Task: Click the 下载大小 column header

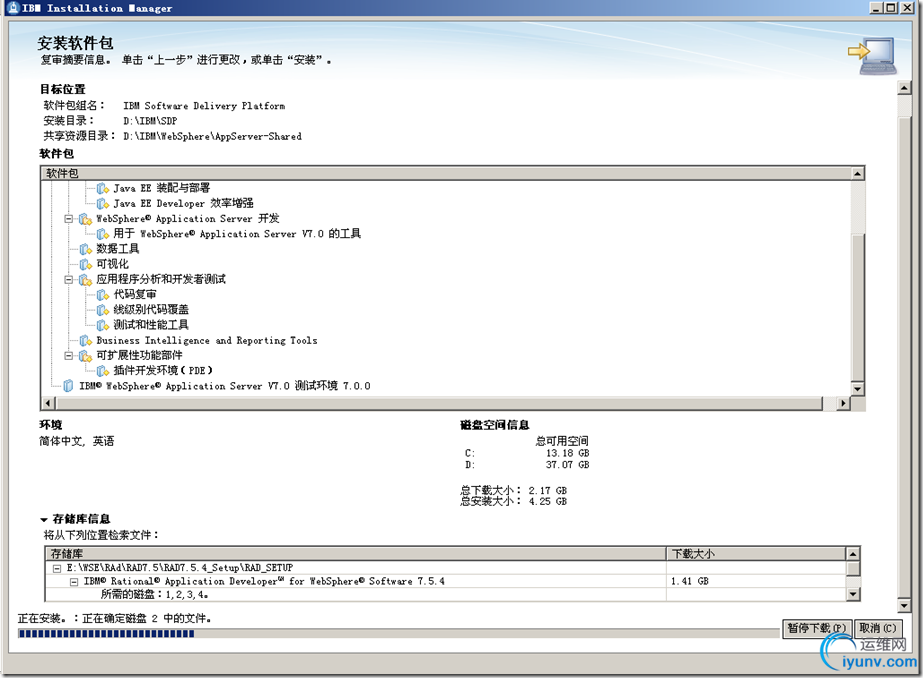Action: pos(757,554)
